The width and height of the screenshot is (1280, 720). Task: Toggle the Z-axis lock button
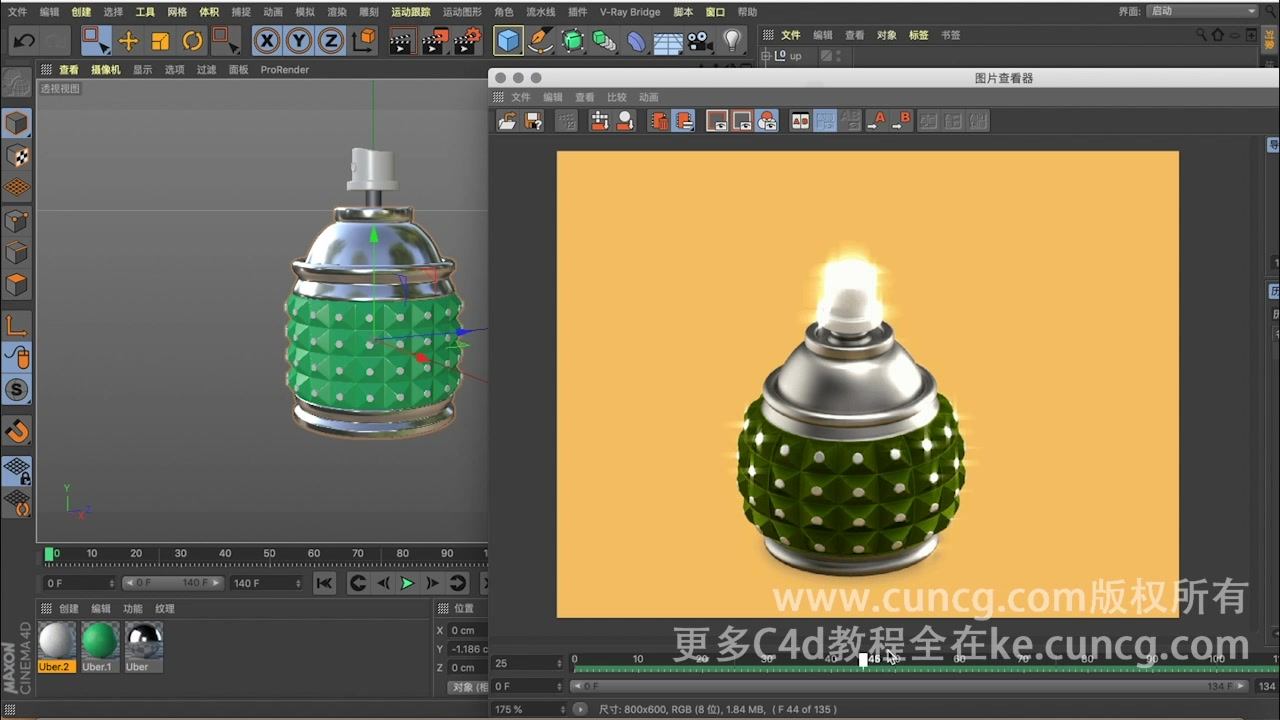tap(330, 41)
